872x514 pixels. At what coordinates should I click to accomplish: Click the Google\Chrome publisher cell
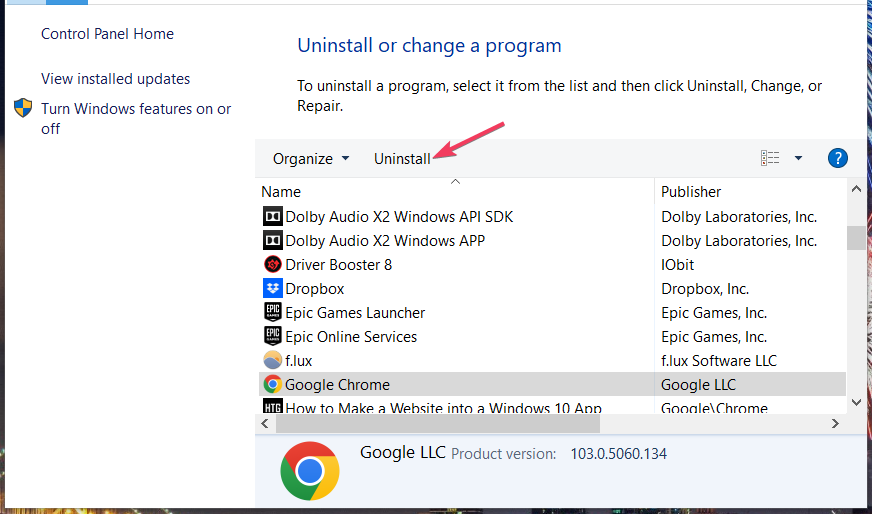(x=714, y=408)
